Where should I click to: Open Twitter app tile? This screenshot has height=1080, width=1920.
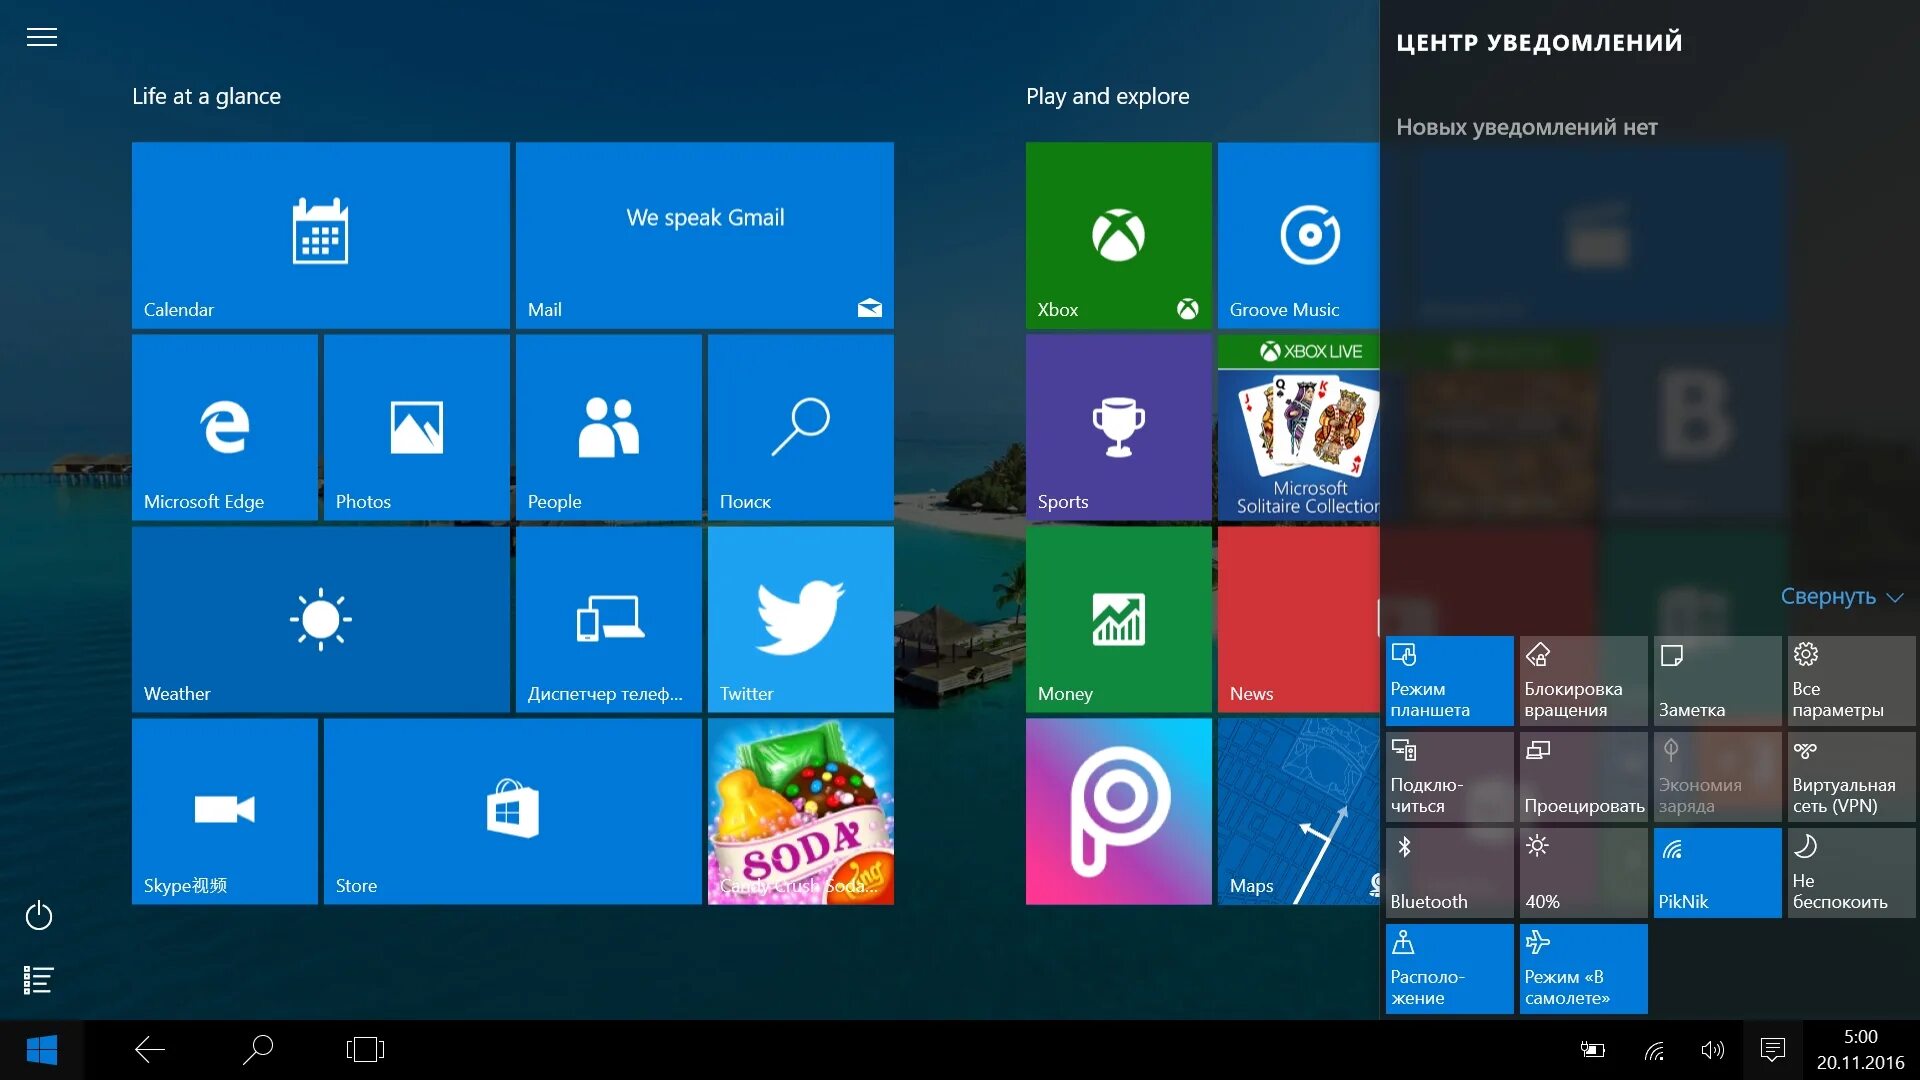point(798,620)
